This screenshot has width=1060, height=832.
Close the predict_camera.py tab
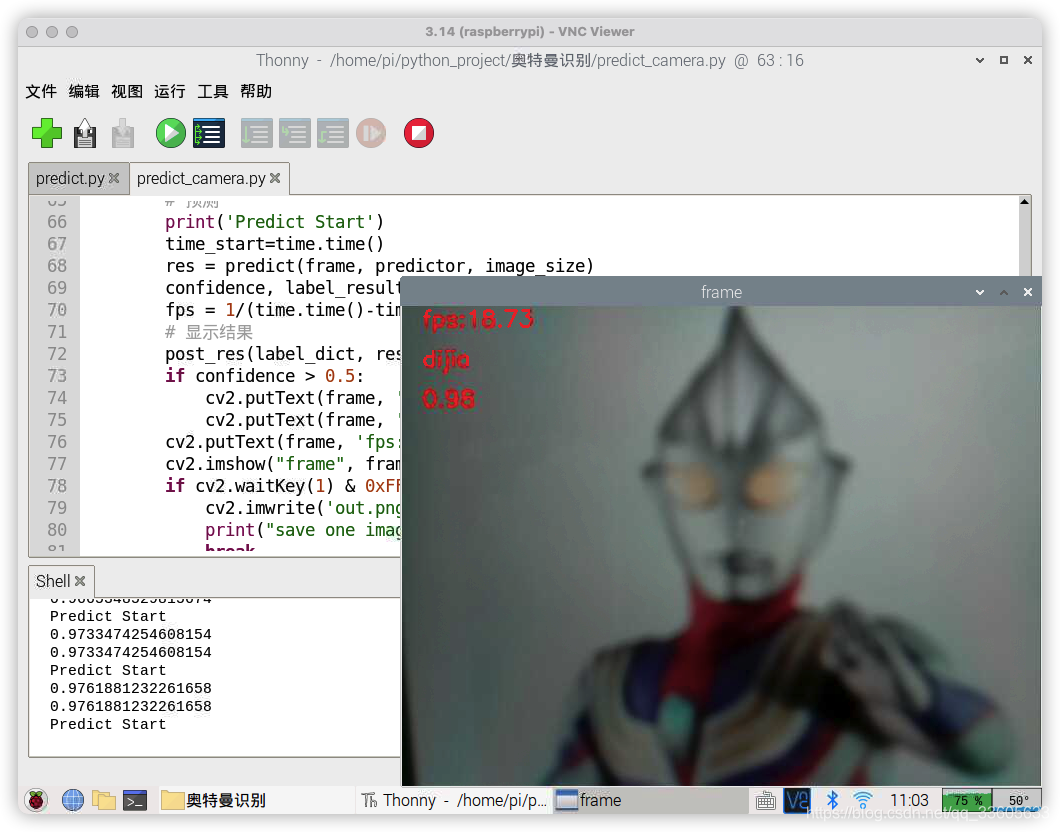[275, 178]
